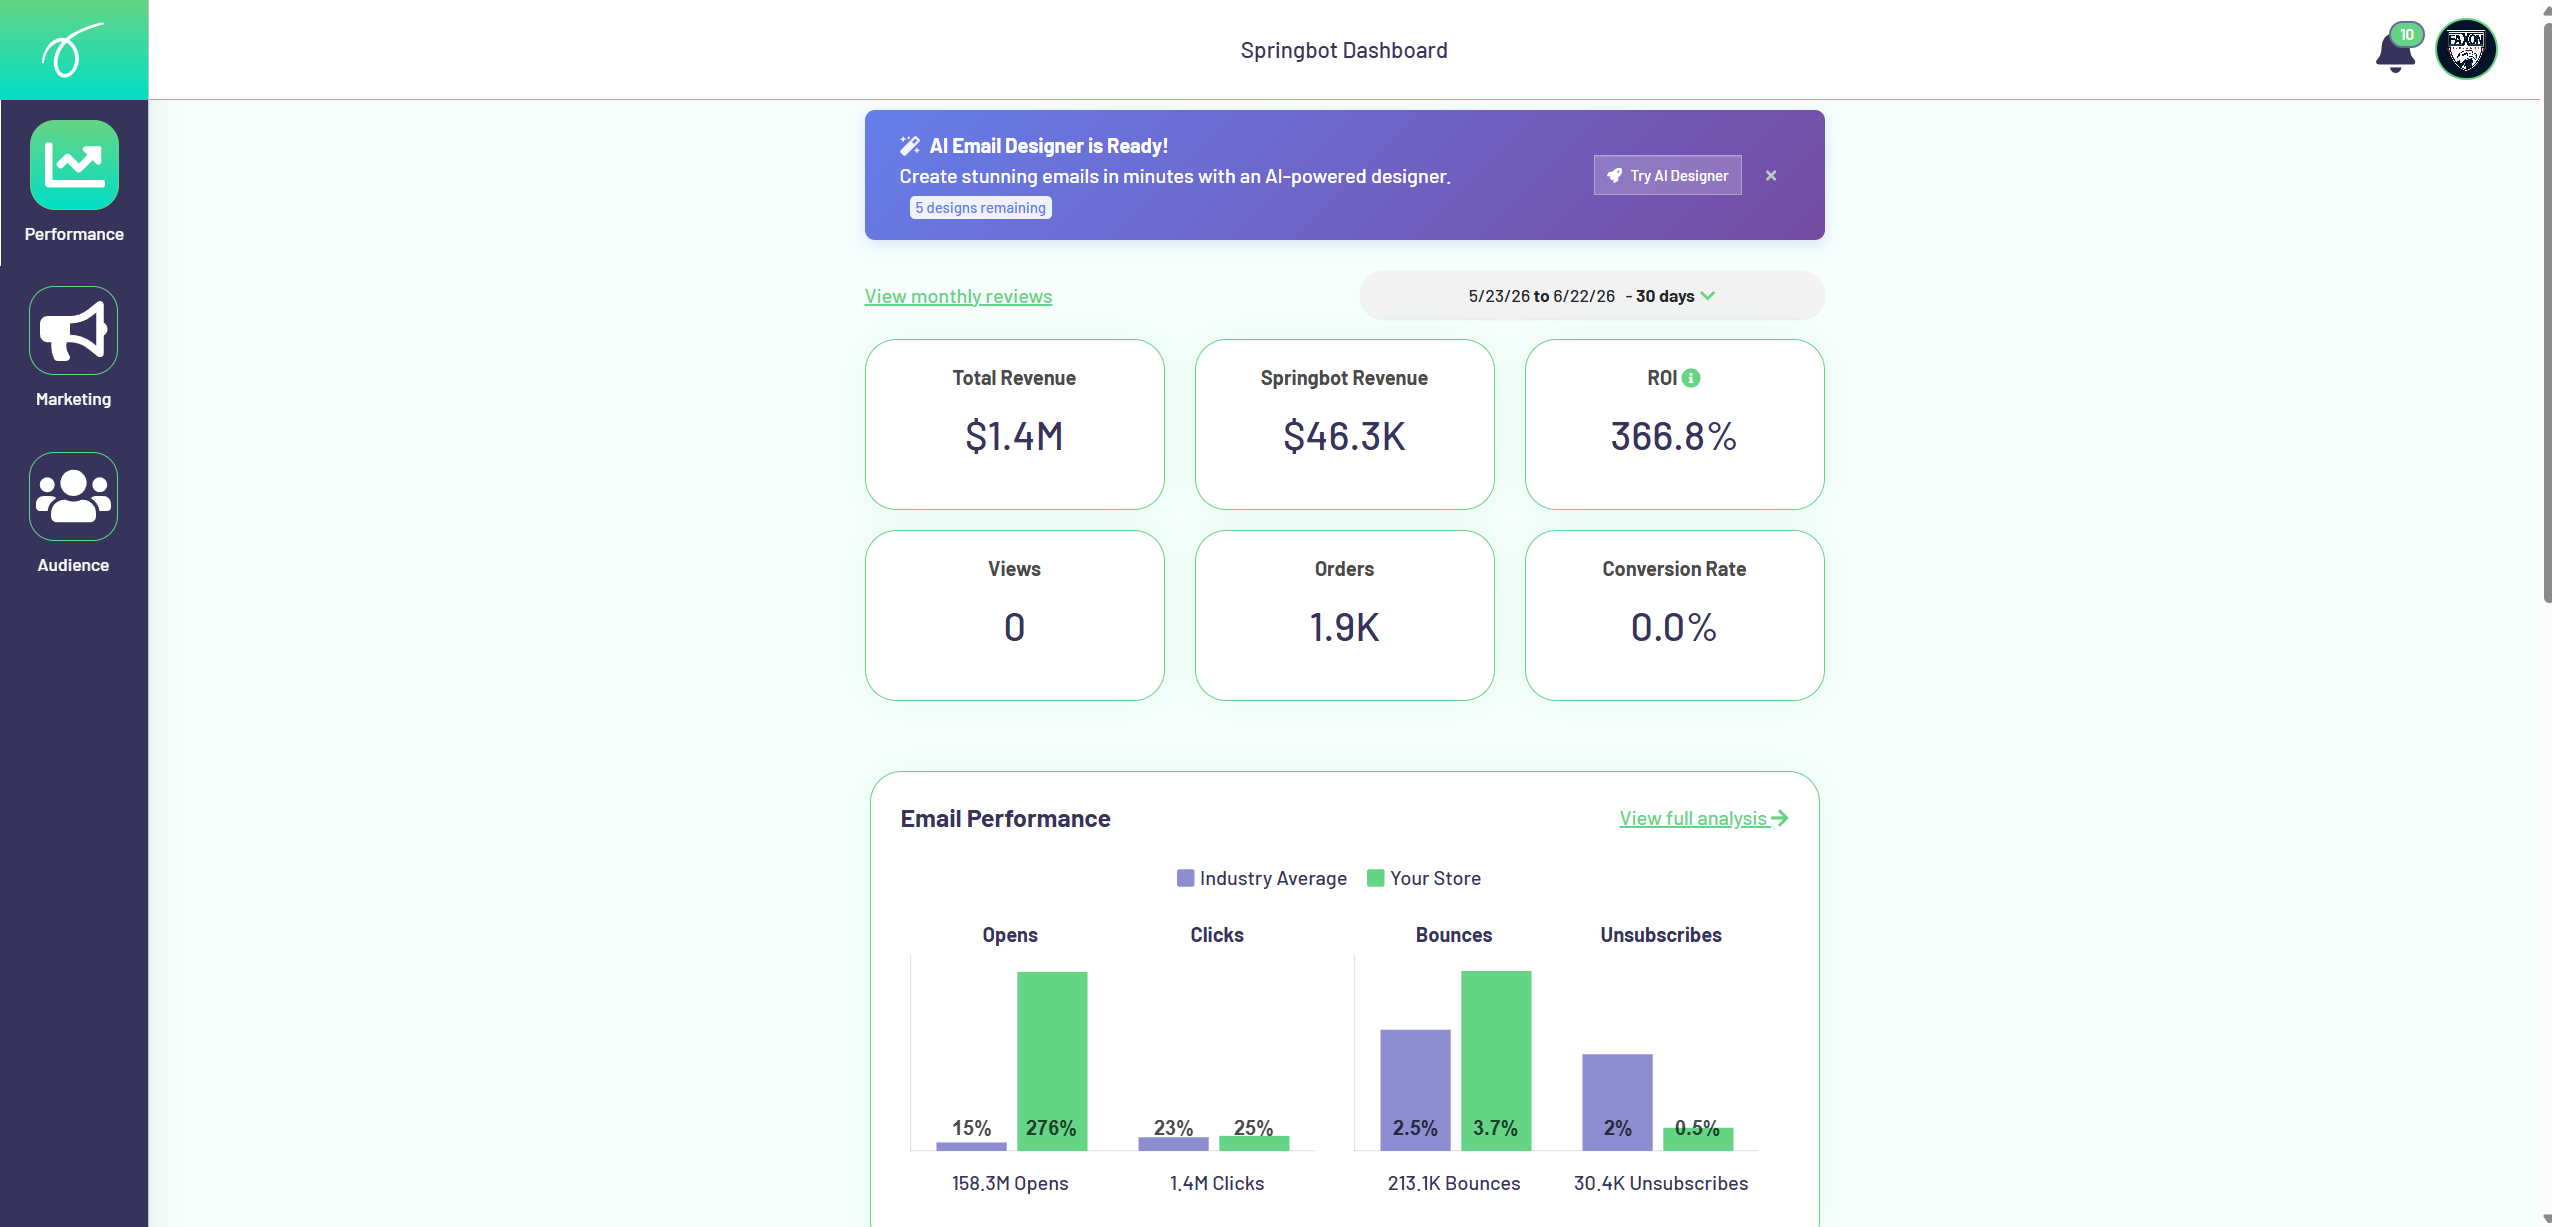This screenshot has height=1227, width=2552.
Task: Click the View full analysis link
Action: tap(1704, 818)
